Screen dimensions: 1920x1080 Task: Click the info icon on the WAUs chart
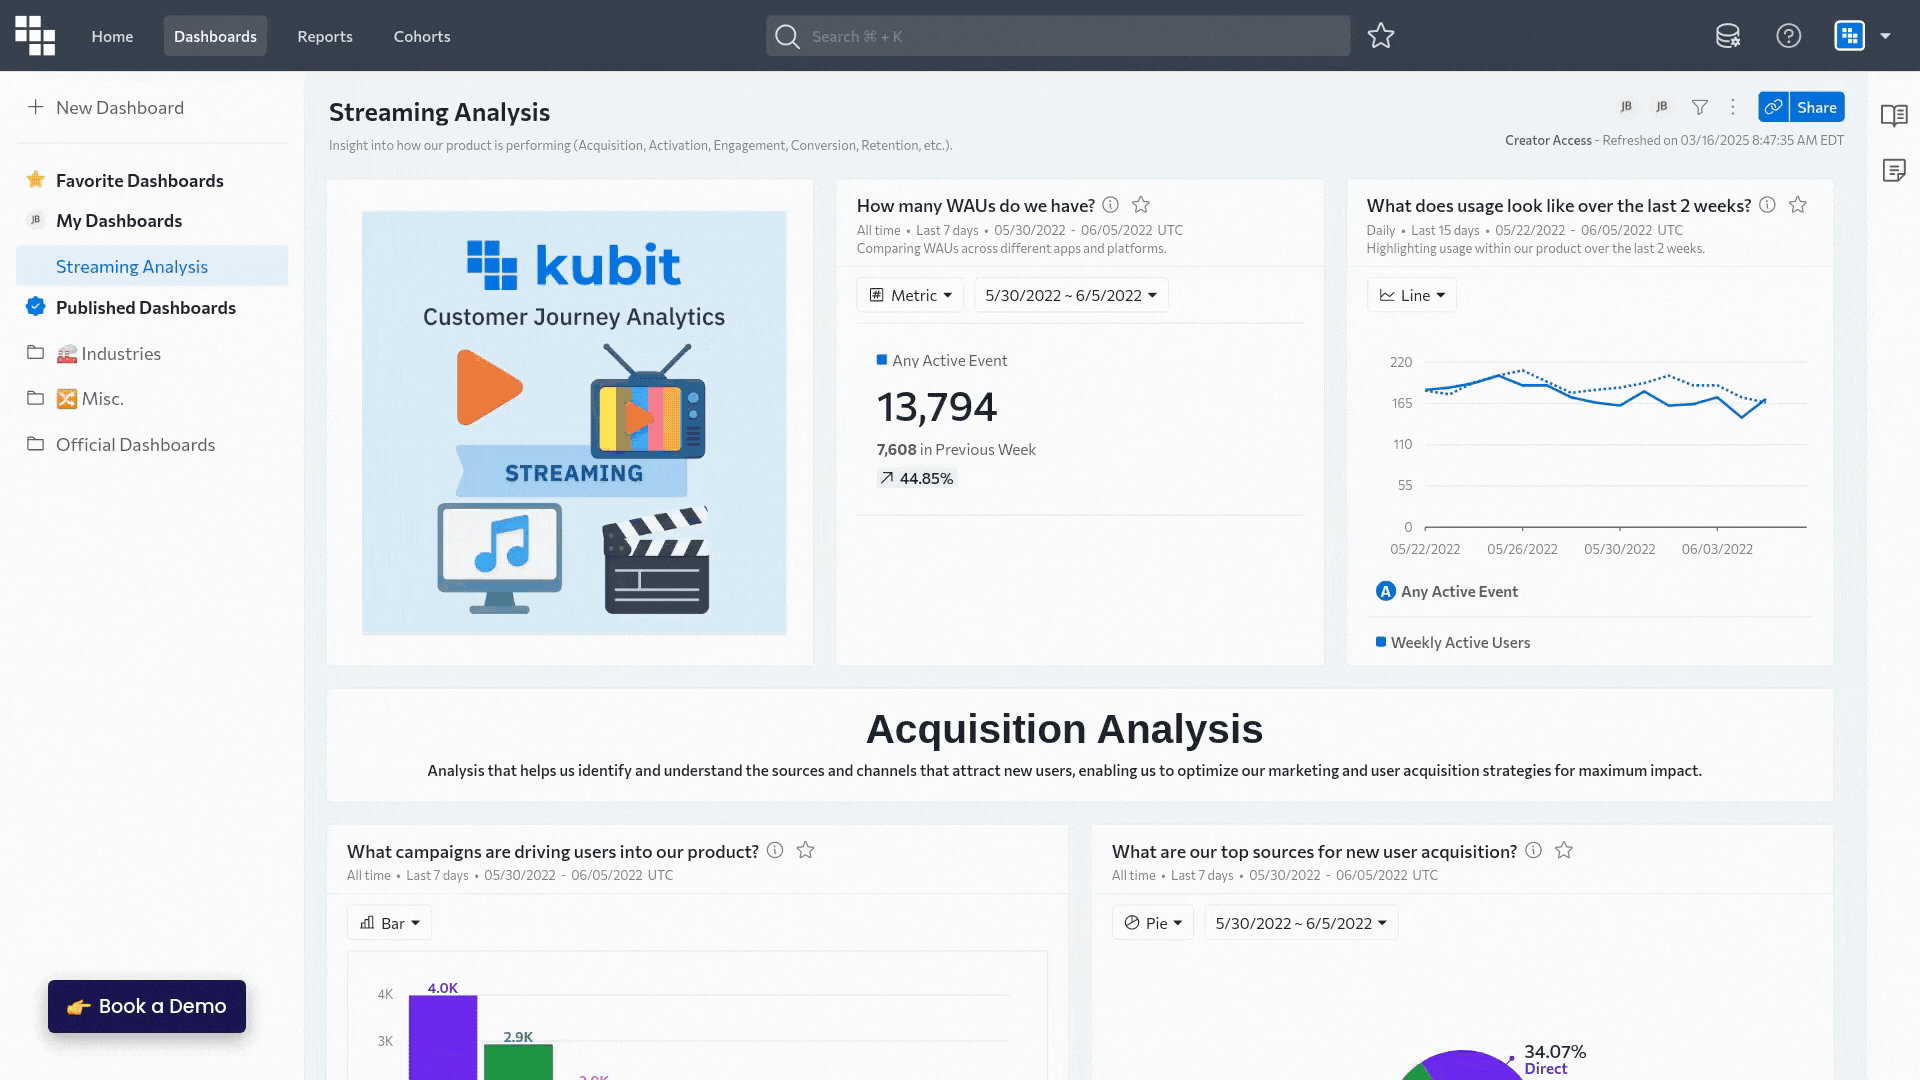tap(1111, 204)
